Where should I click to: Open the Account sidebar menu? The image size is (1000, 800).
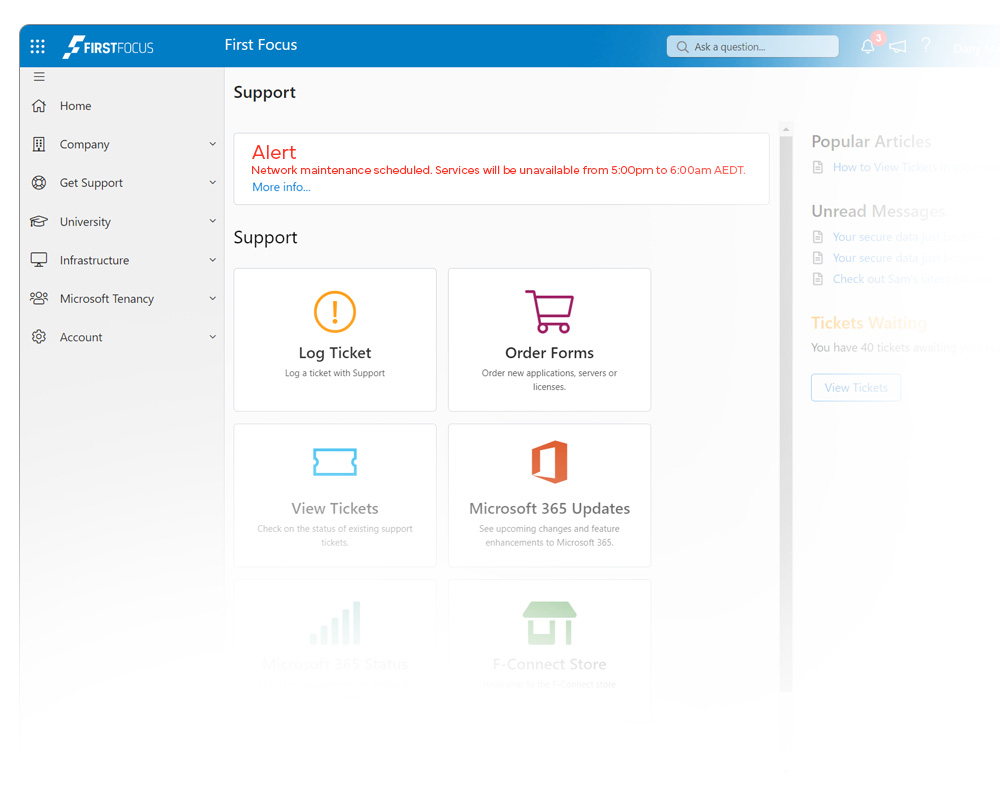(81, 338)
